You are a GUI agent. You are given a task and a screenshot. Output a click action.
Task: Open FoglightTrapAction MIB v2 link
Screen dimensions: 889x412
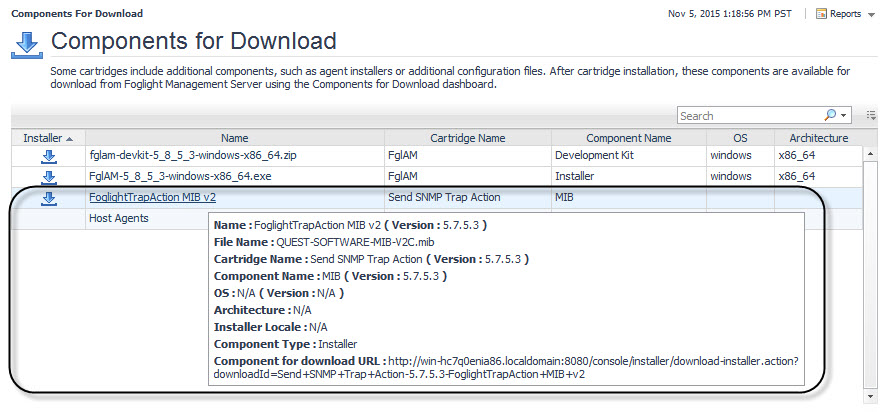153,197
